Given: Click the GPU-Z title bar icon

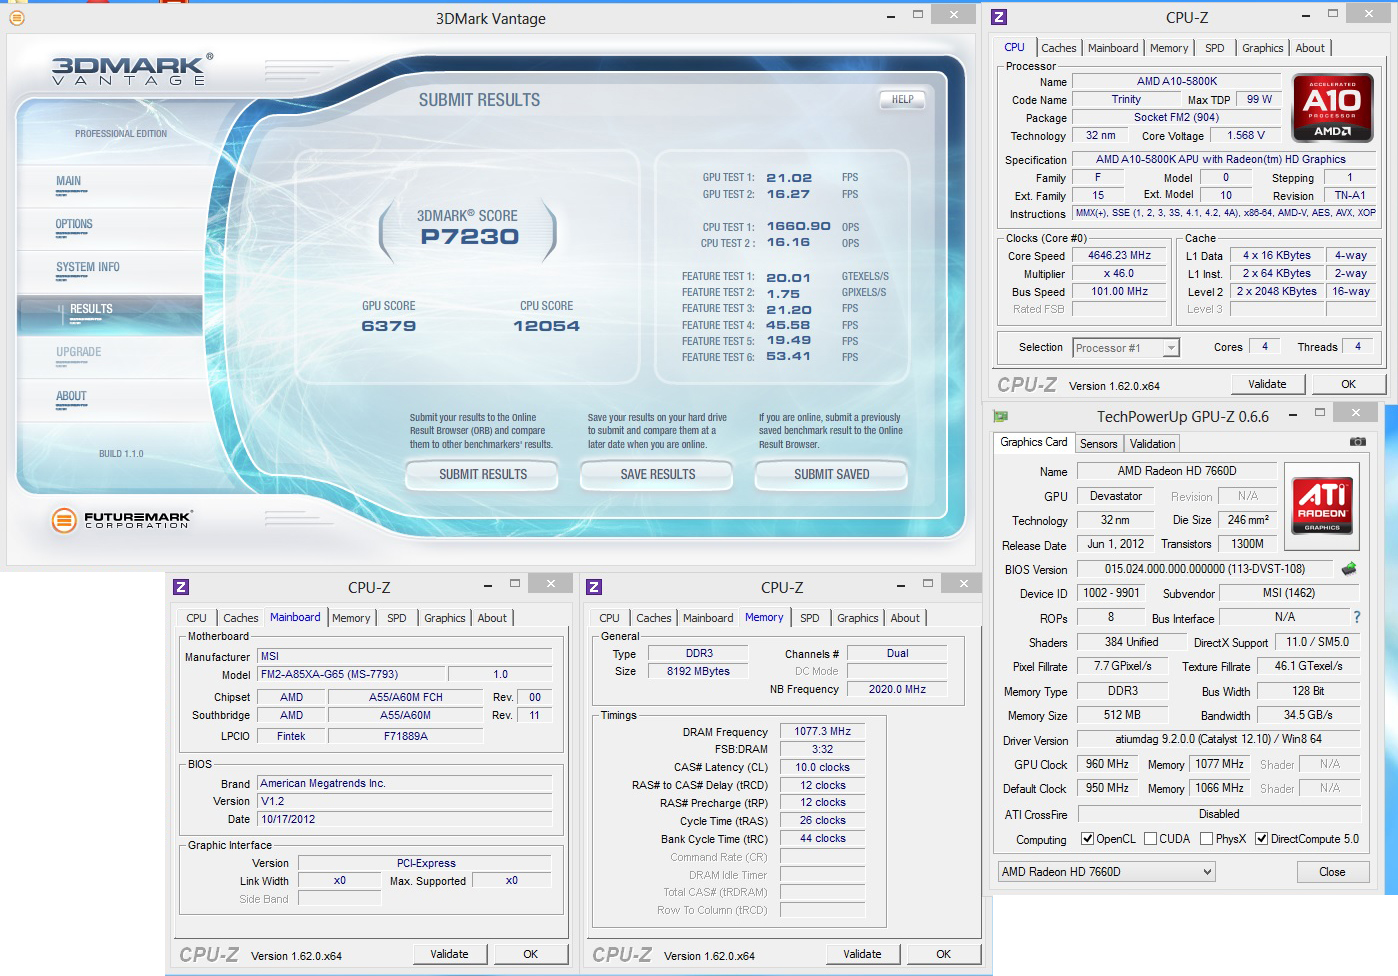Looking at the screenshot, I should coord(1000,415).
